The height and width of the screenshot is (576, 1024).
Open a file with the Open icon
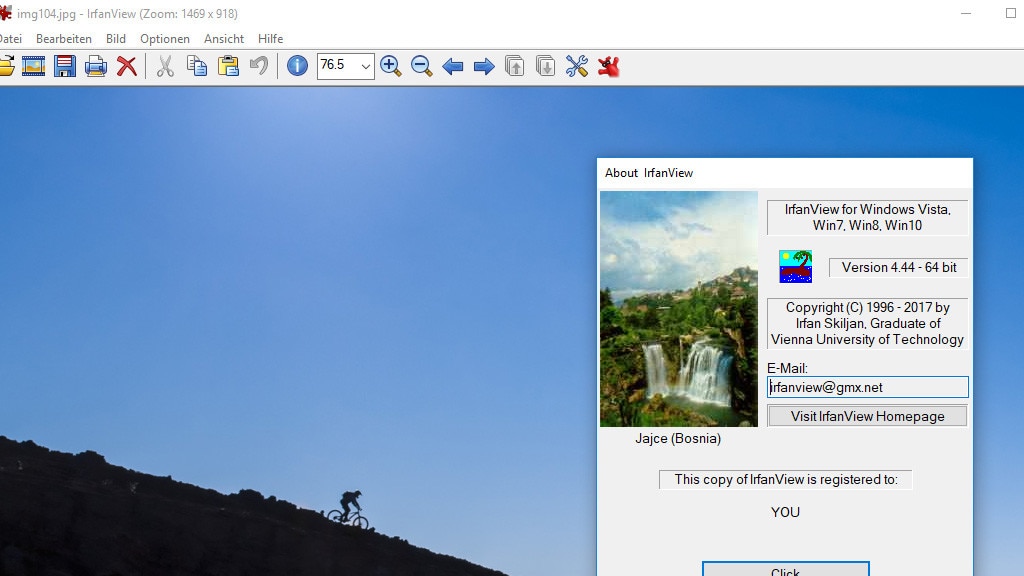pos(8,66)
